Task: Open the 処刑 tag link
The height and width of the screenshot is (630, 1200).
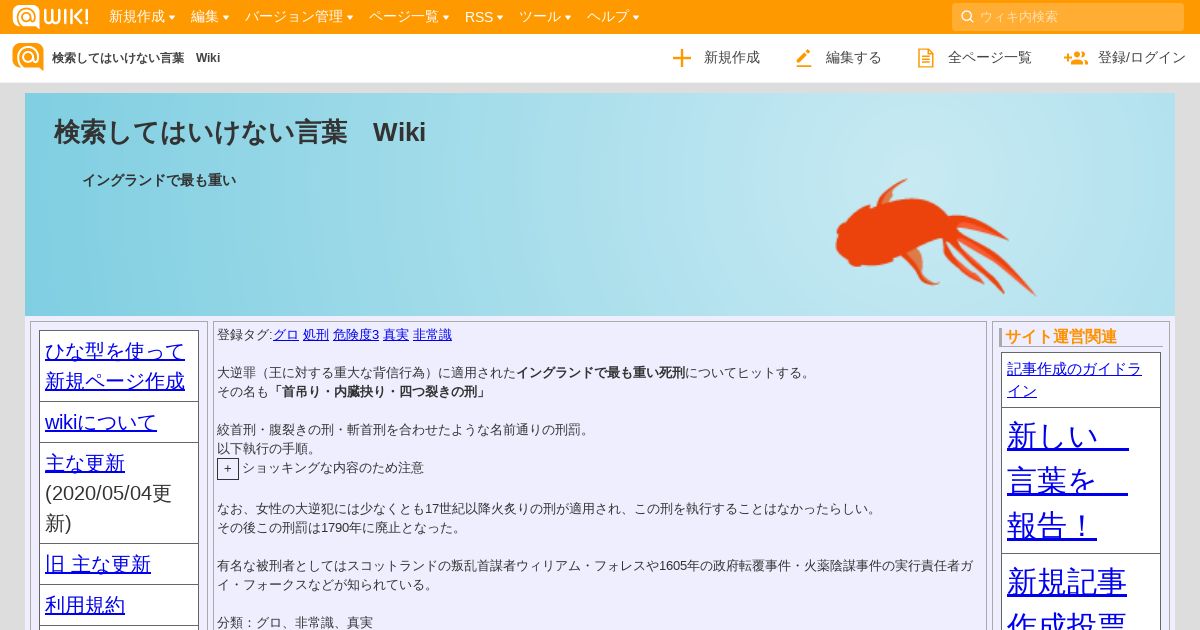Action: coord(316,335)
